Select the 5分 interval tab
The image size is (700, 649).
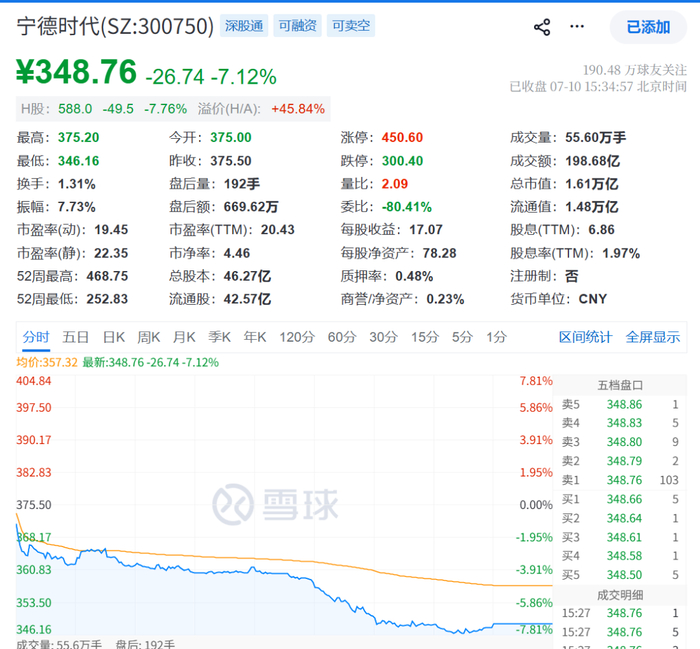(x=462, y=337)
